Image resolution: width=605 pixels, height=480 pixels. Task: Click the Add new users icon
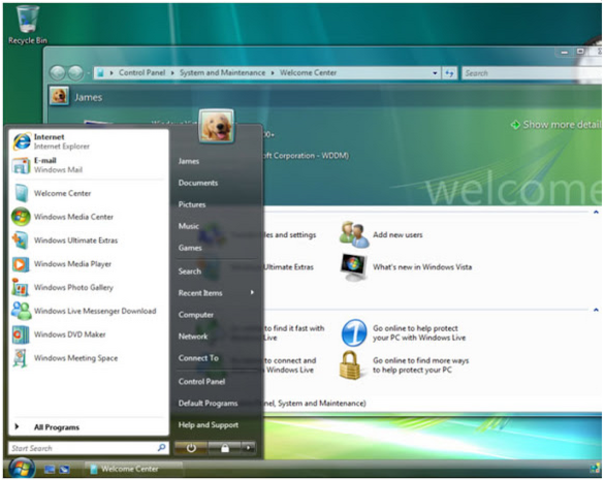[x=354, y=234]
